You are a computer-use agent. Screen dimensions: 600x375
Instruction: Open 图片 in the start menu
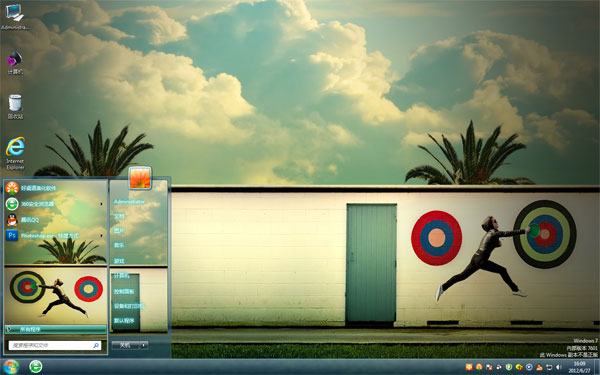119,231
